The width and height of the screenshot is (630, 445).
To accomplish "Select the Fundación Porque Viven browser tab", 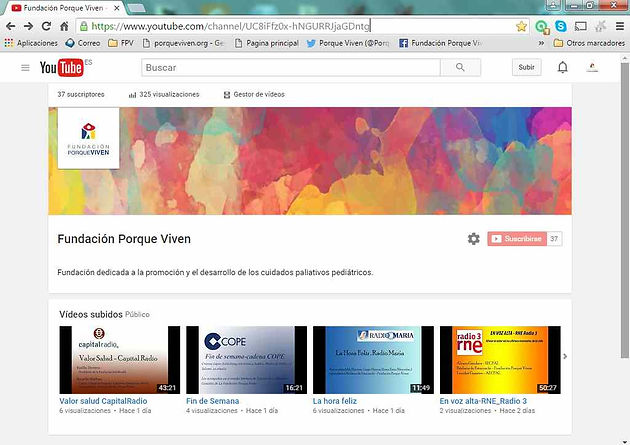I will (x=63, y=8).
